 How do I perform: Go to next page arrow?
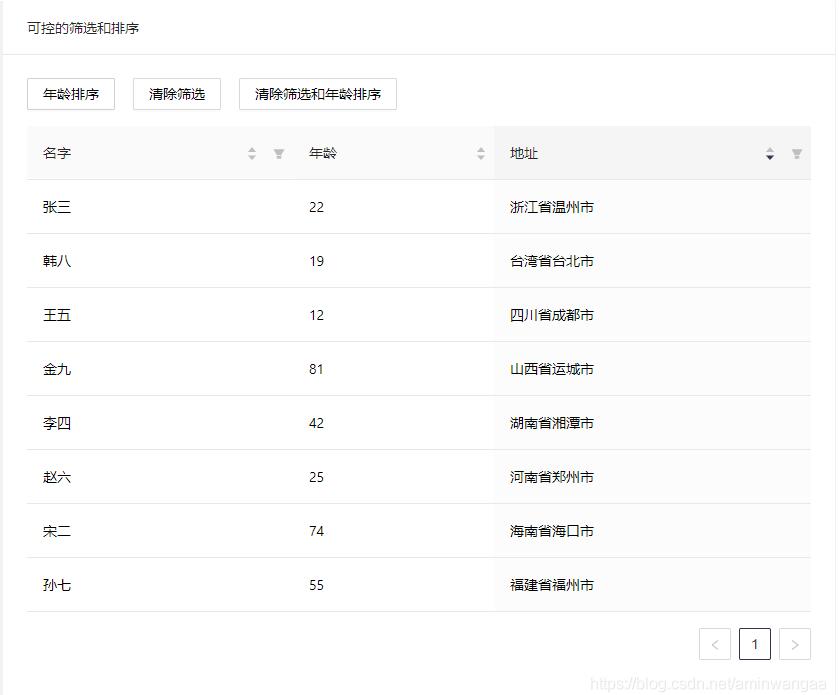coord(795,644)
